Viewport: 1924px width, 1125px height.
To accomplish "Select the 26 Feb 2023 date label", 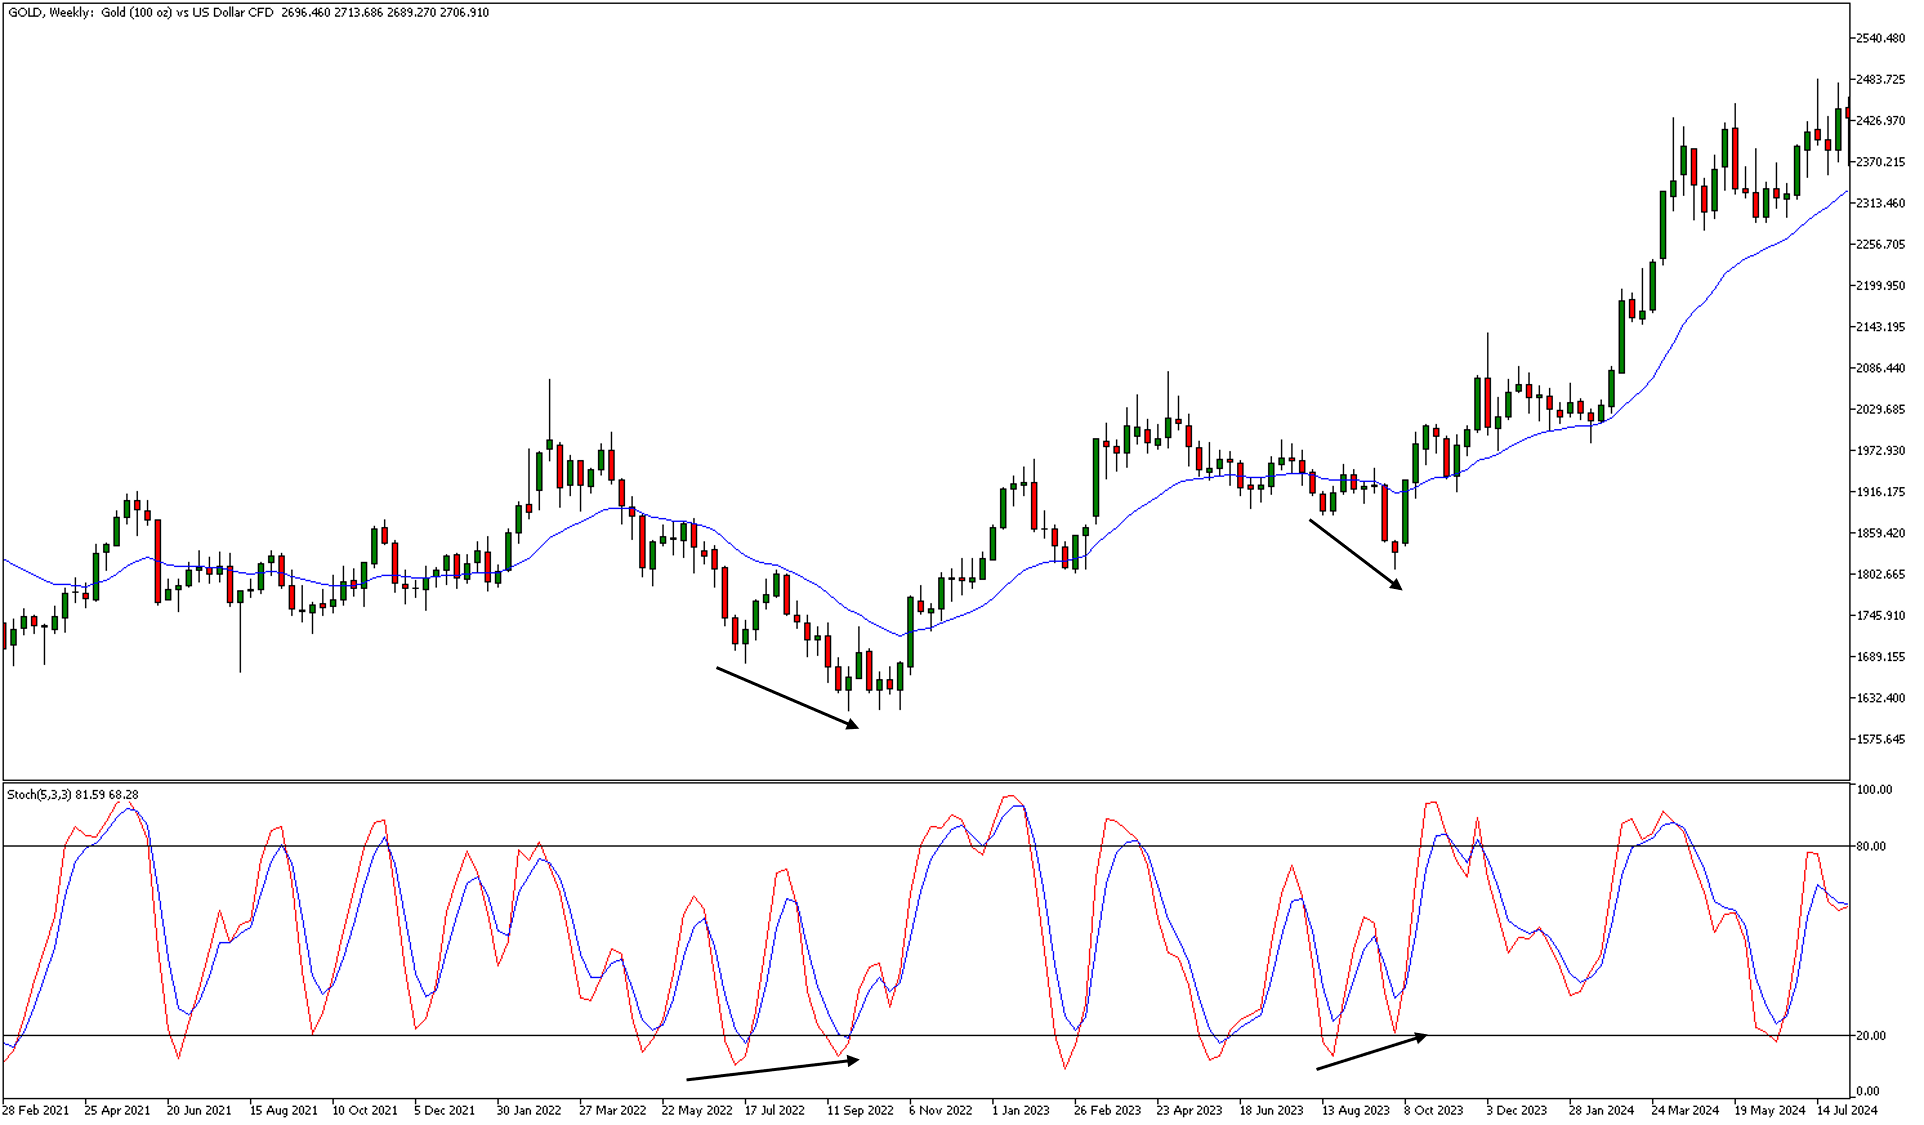I will 1107,1110.
